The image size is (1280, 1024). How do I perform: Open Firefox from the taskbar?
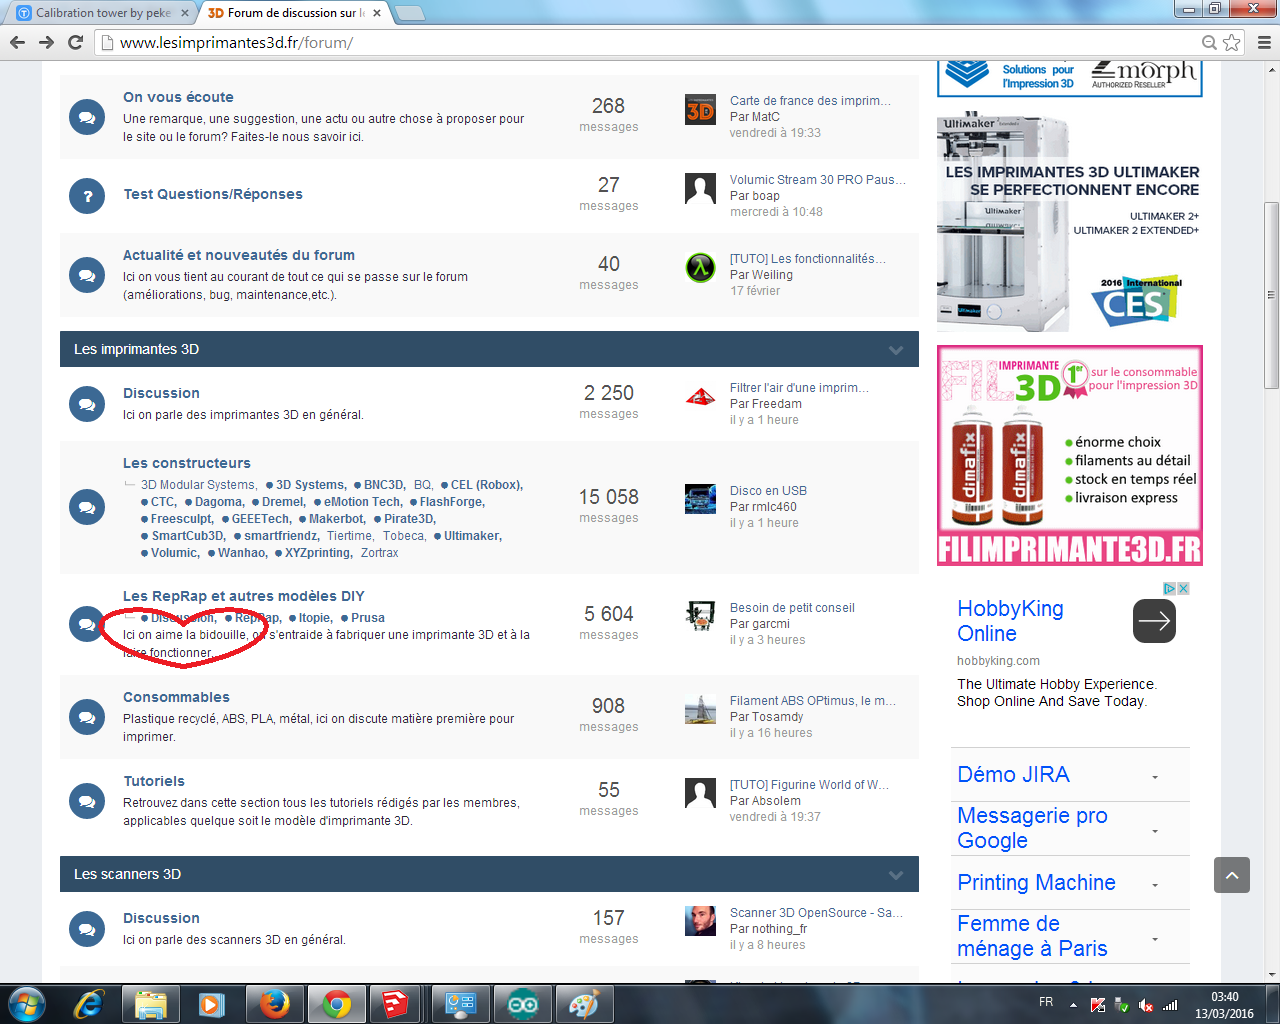tap(274, 1004)
